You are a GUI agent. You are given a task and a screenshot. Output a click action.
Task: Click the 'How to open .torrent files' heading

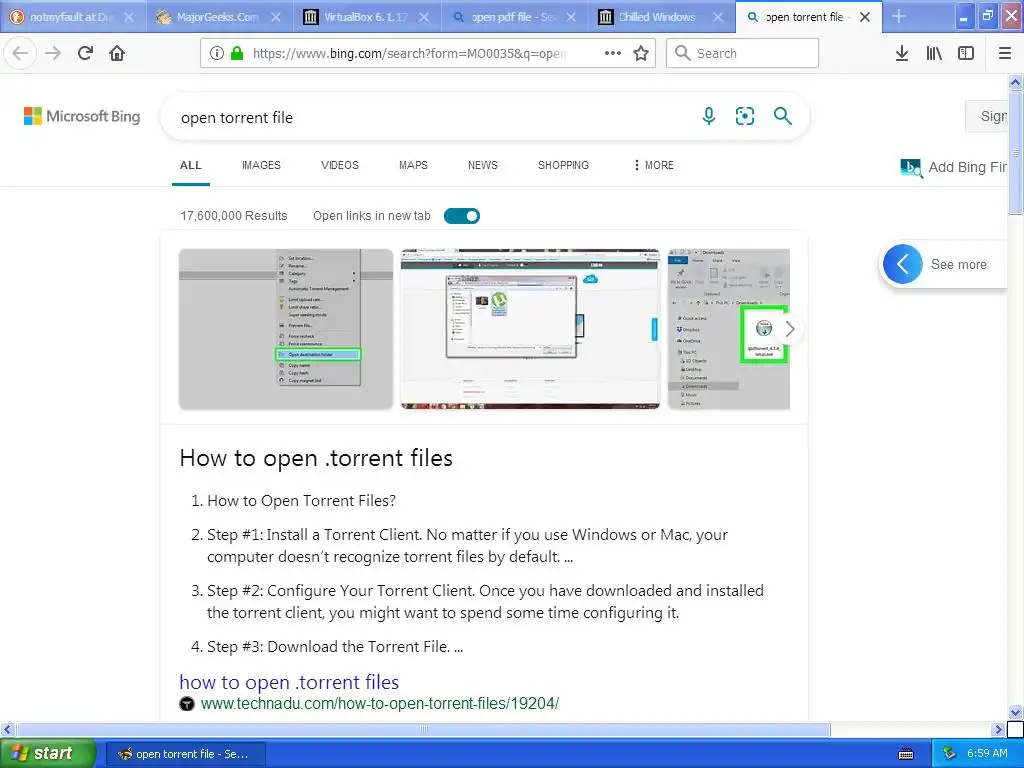(x=316, y=458)
